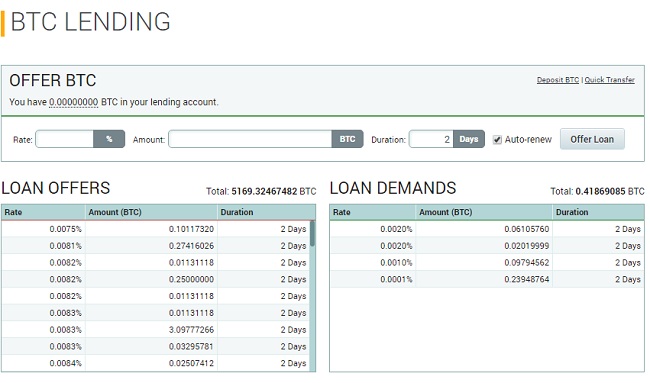Focus the Amount input field
The width and height of the screenshot is (650, 383).
click(250, 139)
